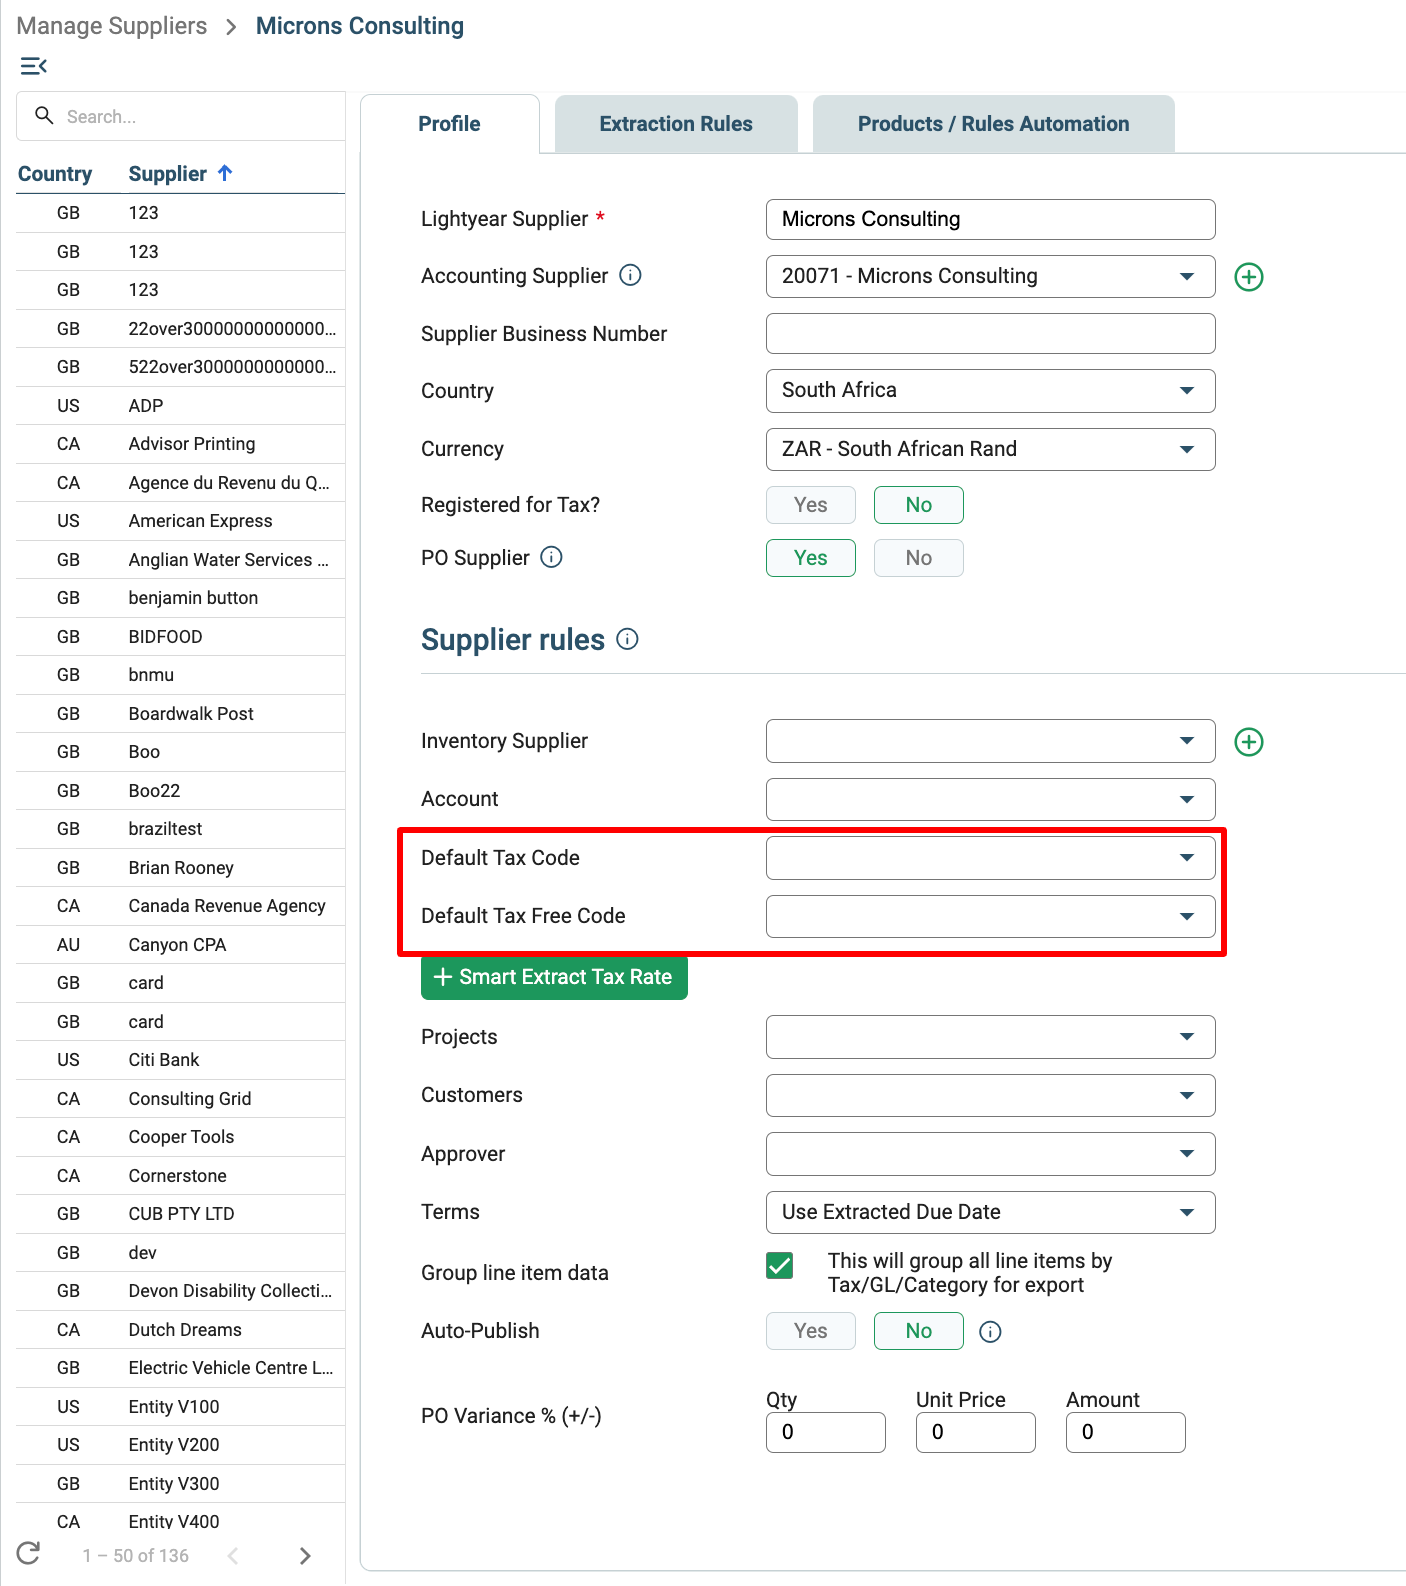Set PO Supplier to No
This screenshot has width=1406, height=1586.
click(x=919, y=558)
